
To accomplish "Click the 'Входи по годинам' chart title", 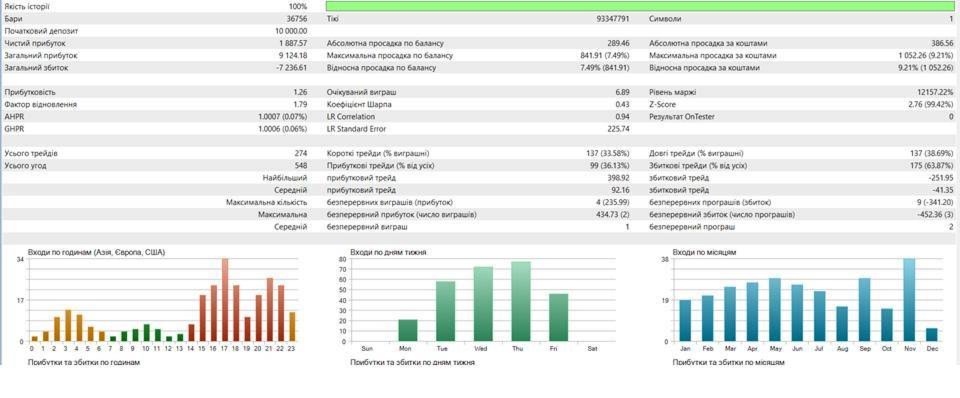I will 97,252.
